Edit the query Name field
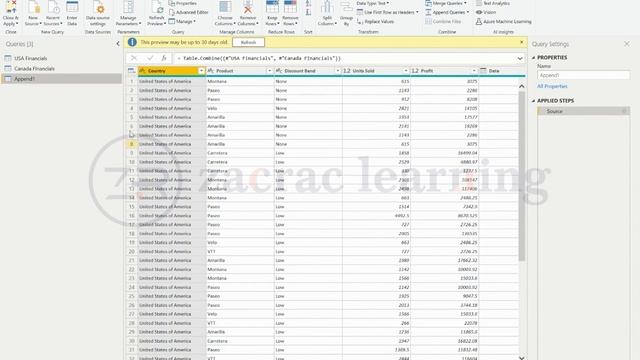Viewport: 640px width, 360px height. click(x=583, y=75)
